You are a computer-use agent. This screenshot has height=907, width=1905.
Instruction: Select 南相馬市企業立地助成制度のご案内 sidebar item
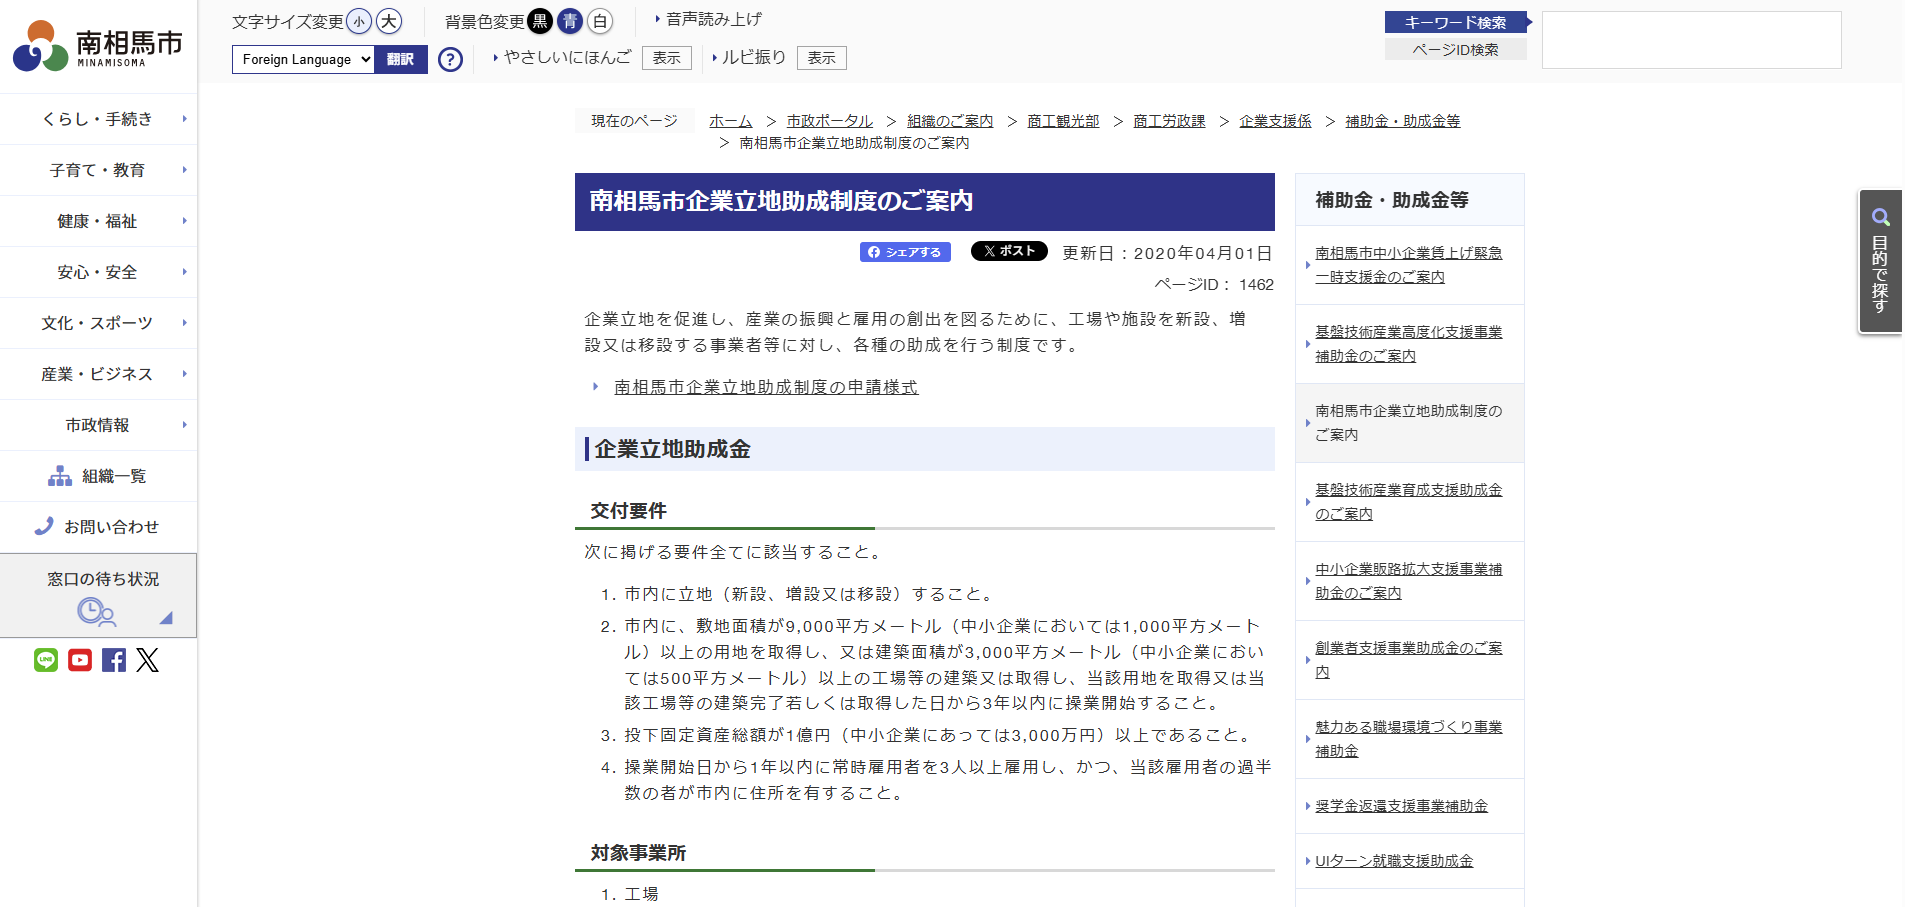pyautogui.click(x=1409, y=423)
